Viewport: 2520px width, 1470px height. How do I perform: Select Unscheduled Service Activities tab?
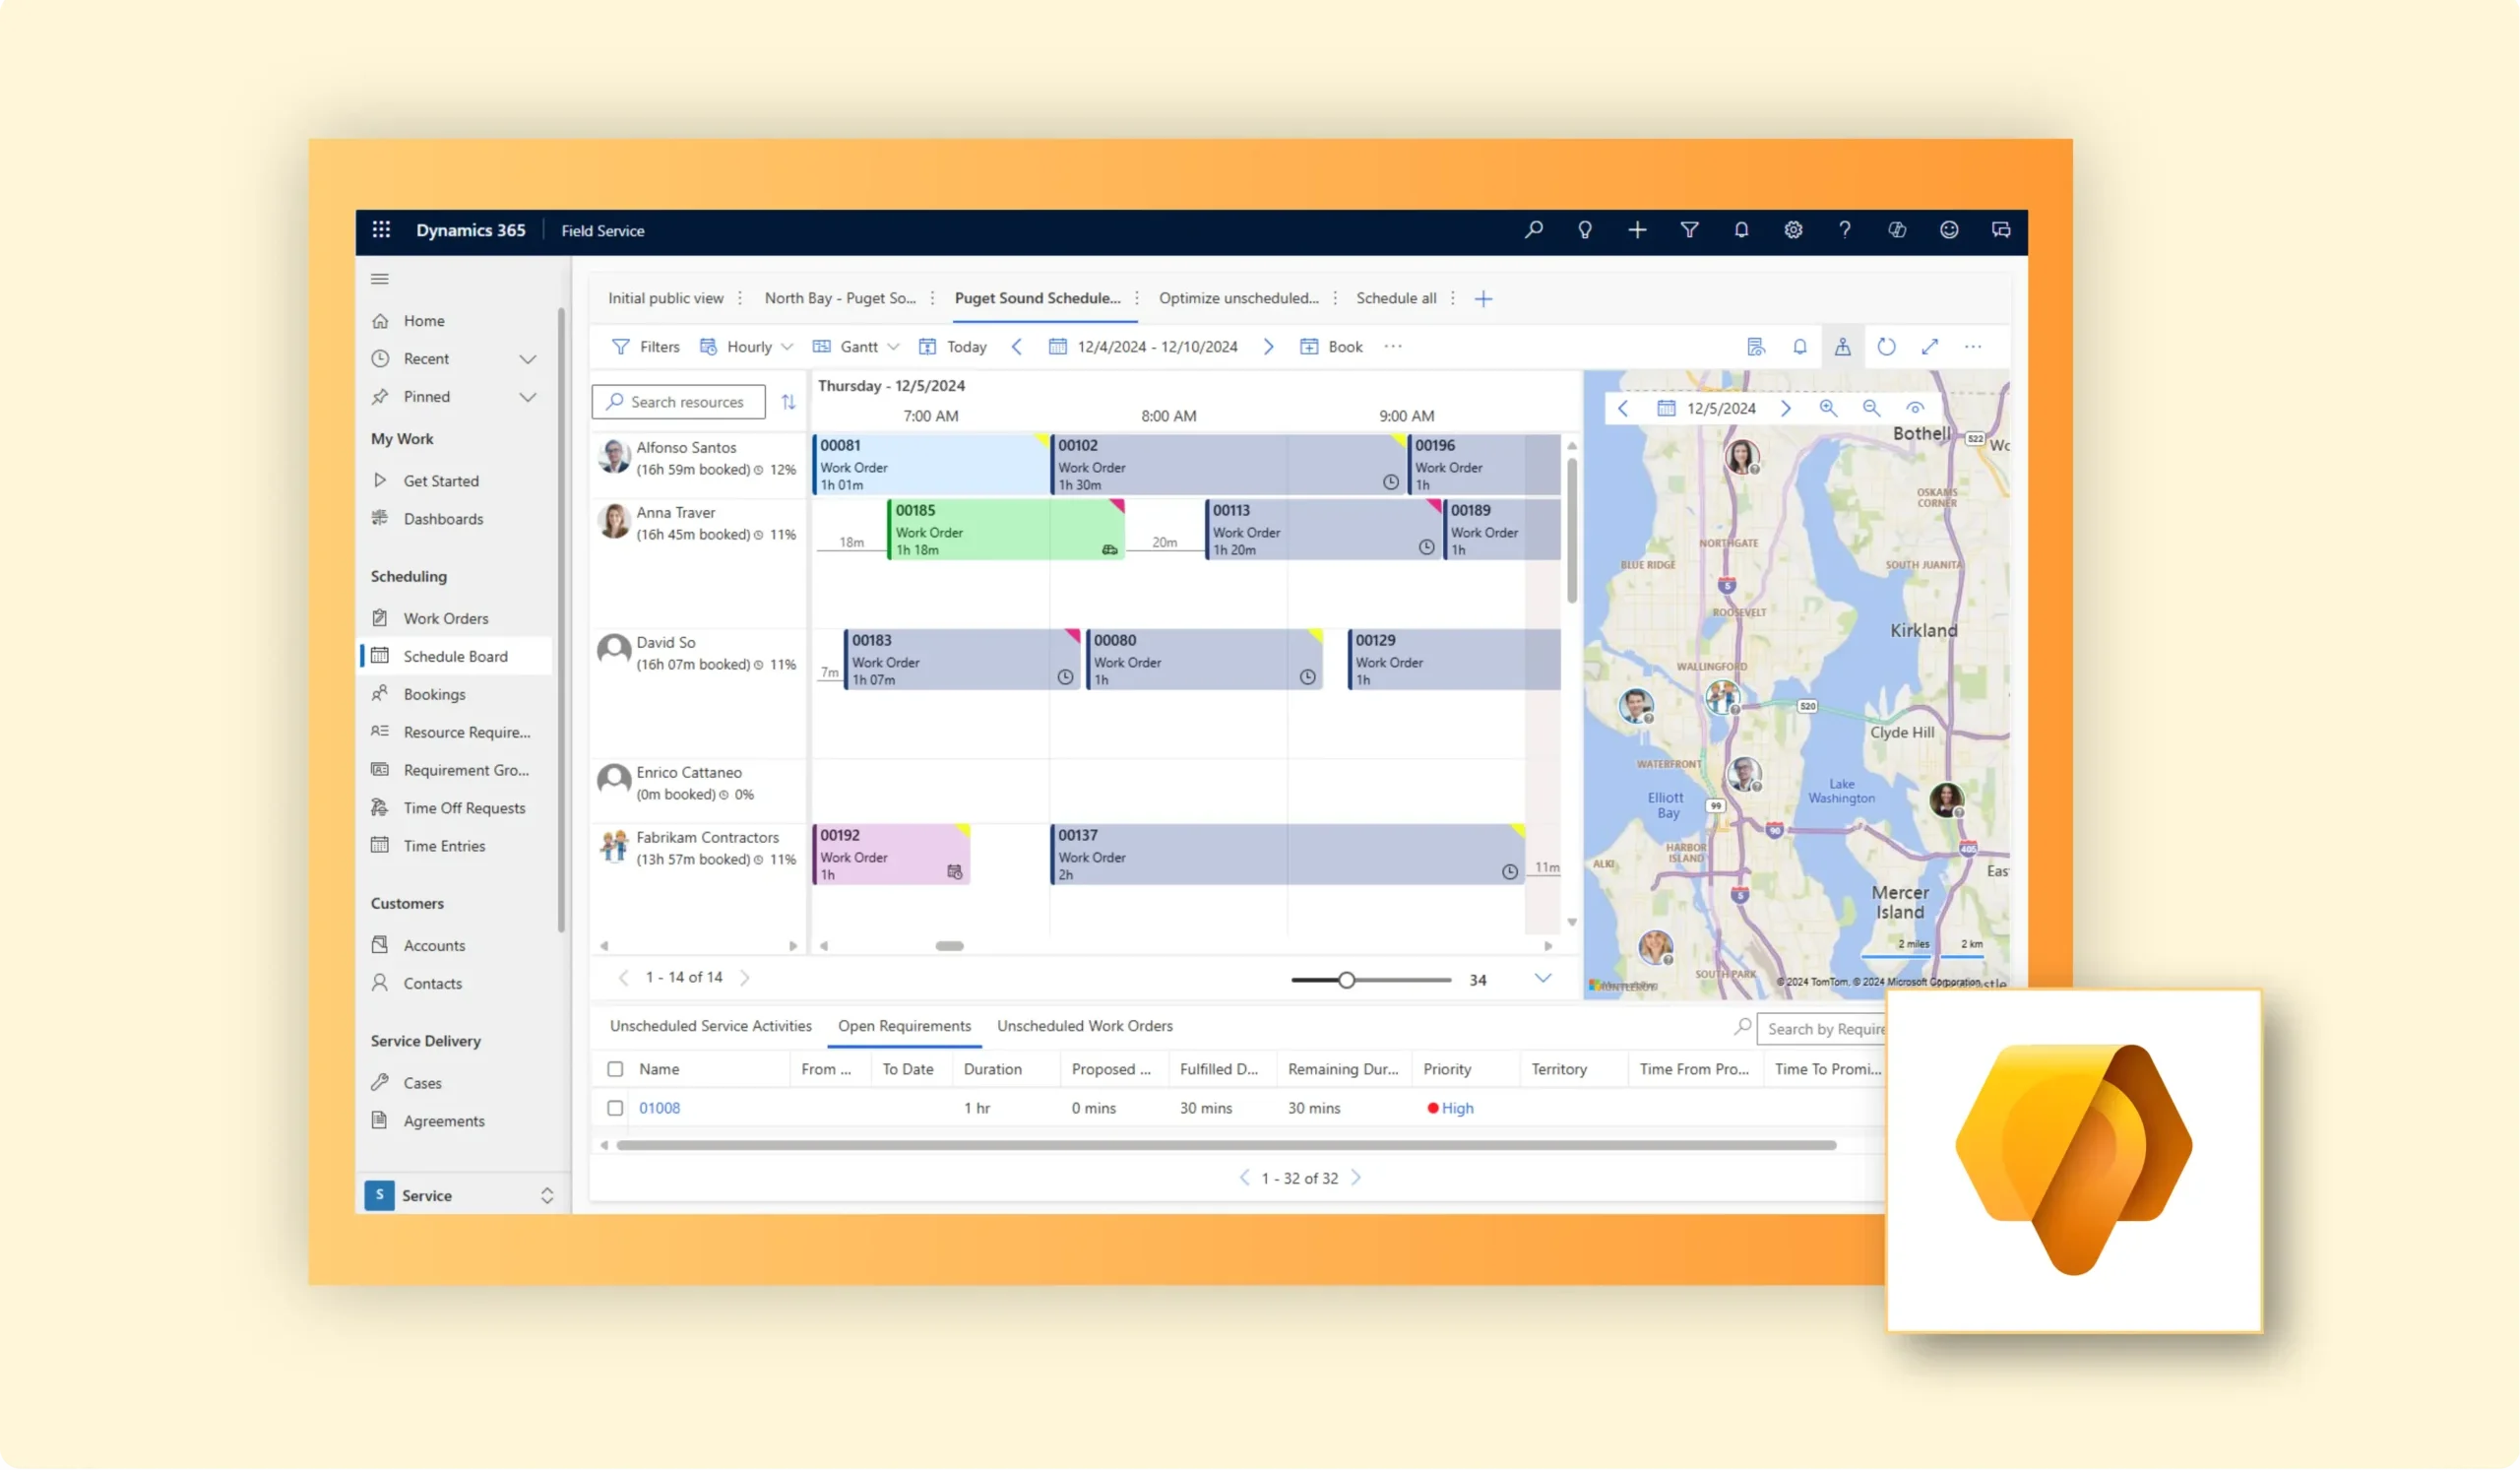(711, 1026)
